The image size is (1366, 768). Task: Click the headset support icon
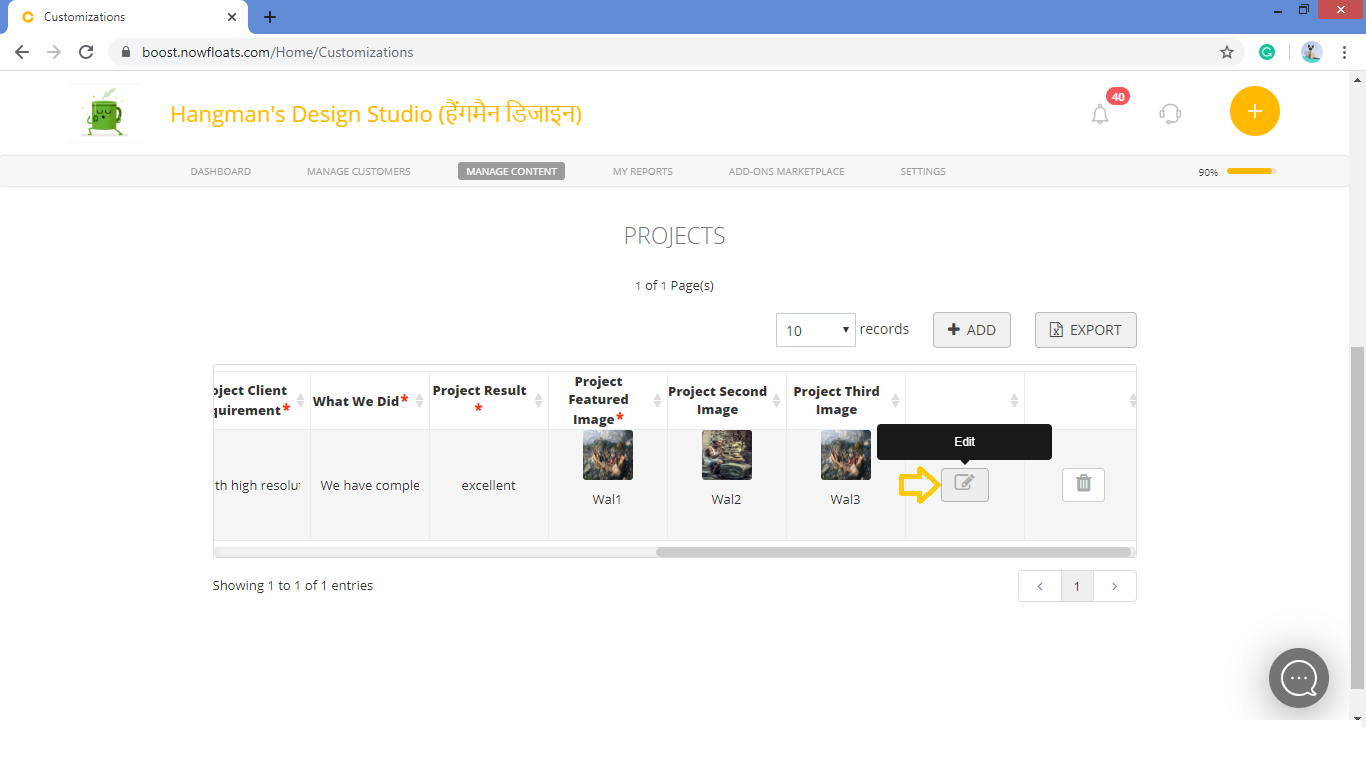click(x=1170, y=113)
